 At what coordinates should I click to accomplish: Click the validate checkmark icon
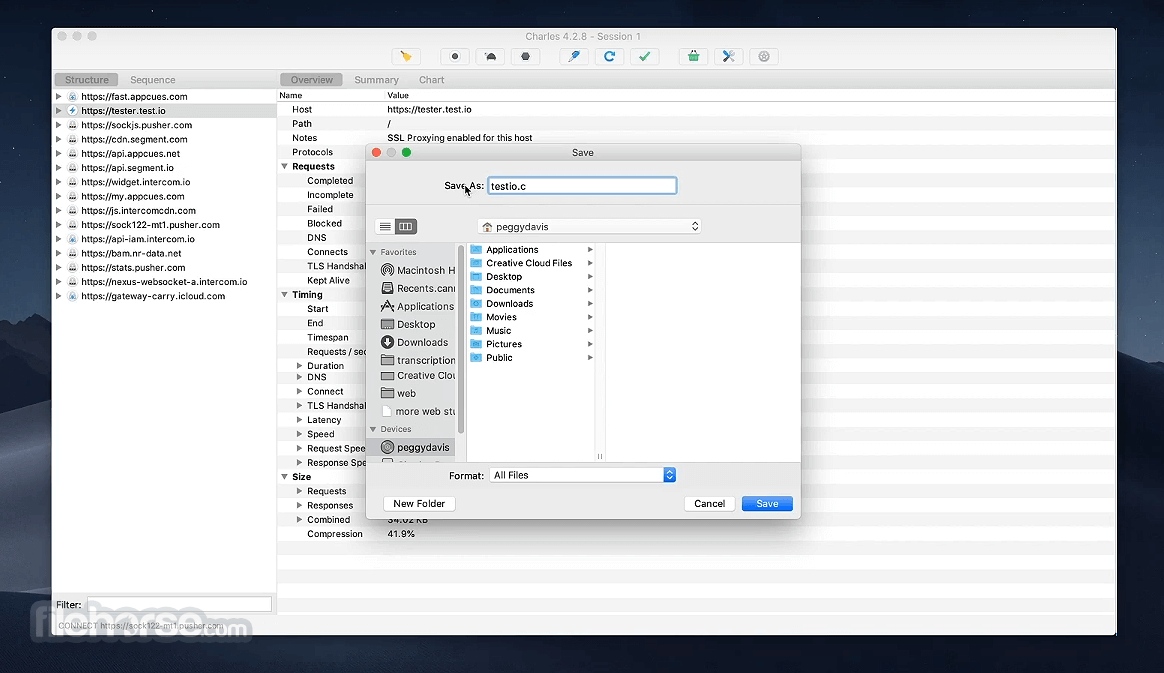click(644, 56)
